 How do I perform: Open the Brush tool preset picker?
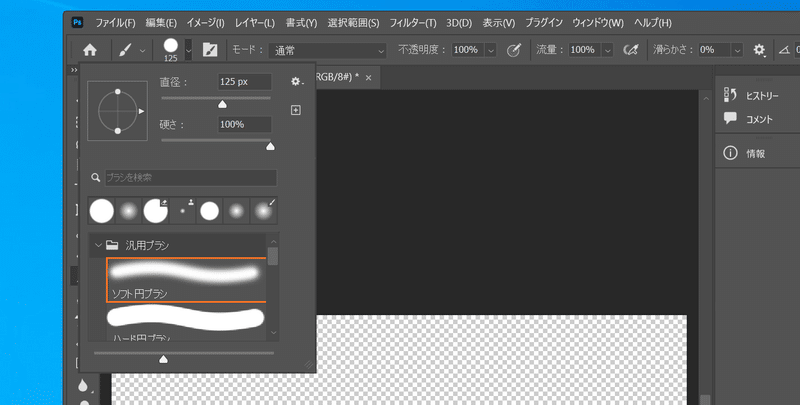(x=126, y=50)
